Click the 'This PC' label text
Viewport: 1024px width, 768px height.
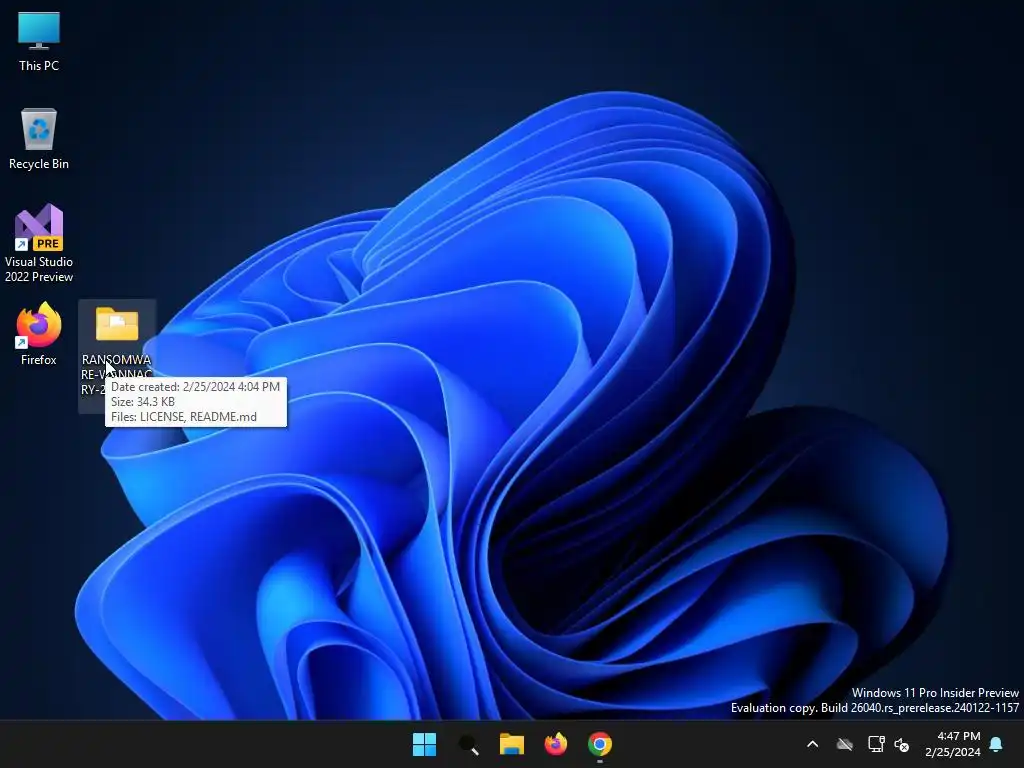(39, 65)
